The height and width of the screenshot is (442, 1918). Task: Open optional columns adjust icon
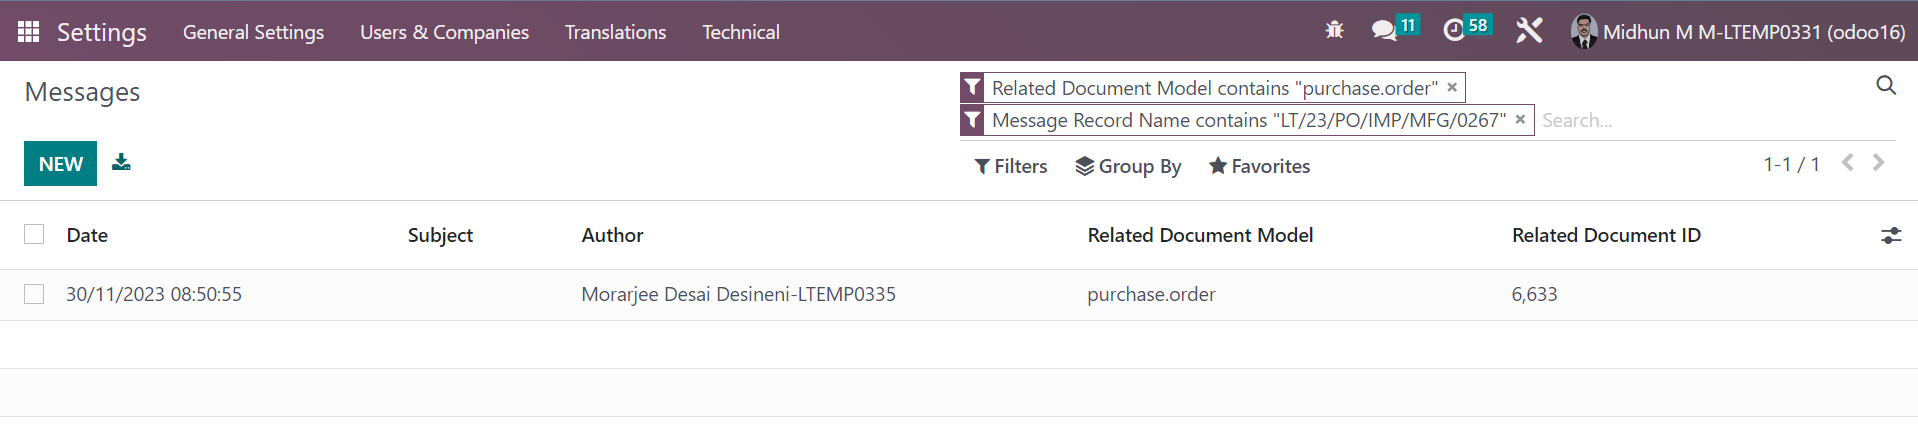point(1890,236)
